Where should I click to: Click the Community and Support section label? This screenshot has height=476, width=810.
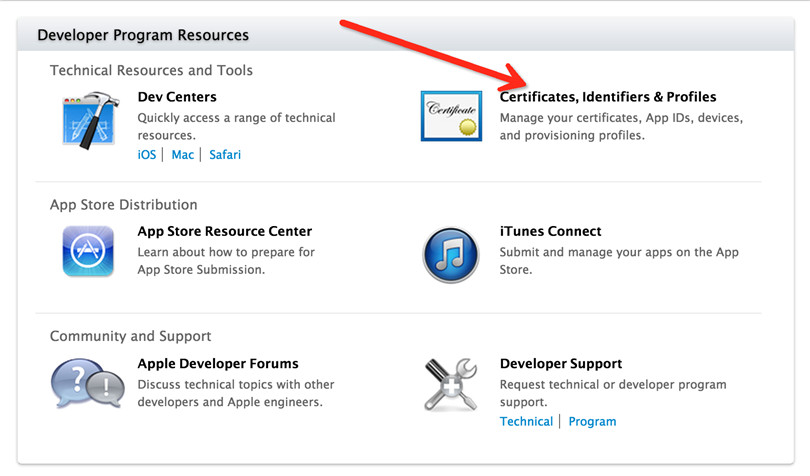130,336
